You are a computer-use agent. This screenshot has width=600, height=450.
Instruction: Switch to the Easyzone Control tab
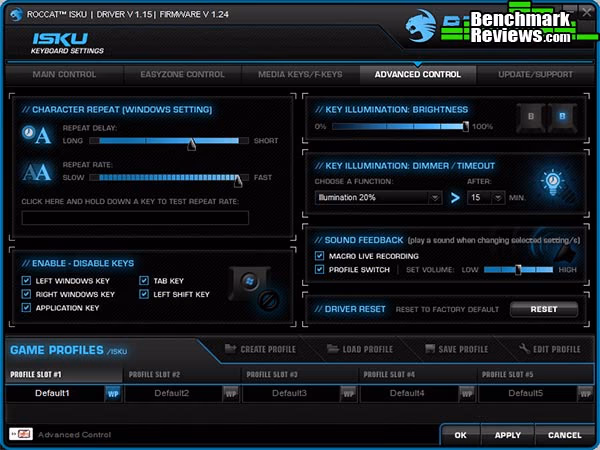click(x=182, y=74)
